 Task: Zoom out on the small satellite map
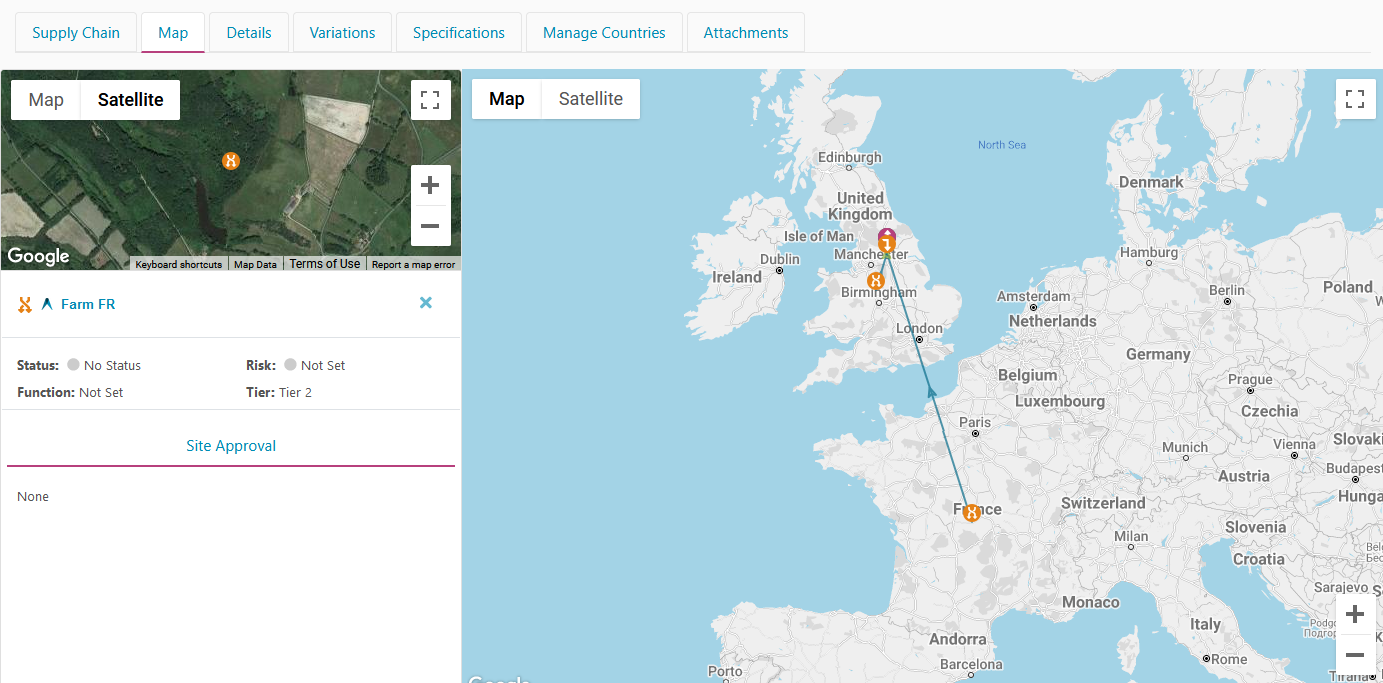430,226
